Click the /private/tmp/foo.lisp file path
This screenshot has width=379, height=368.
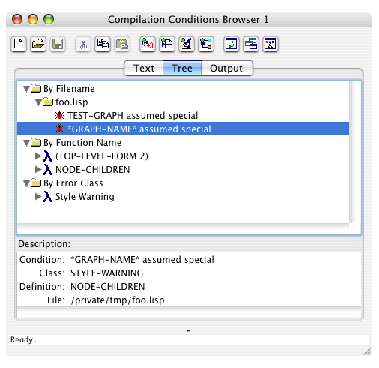[x=117, y=300]
